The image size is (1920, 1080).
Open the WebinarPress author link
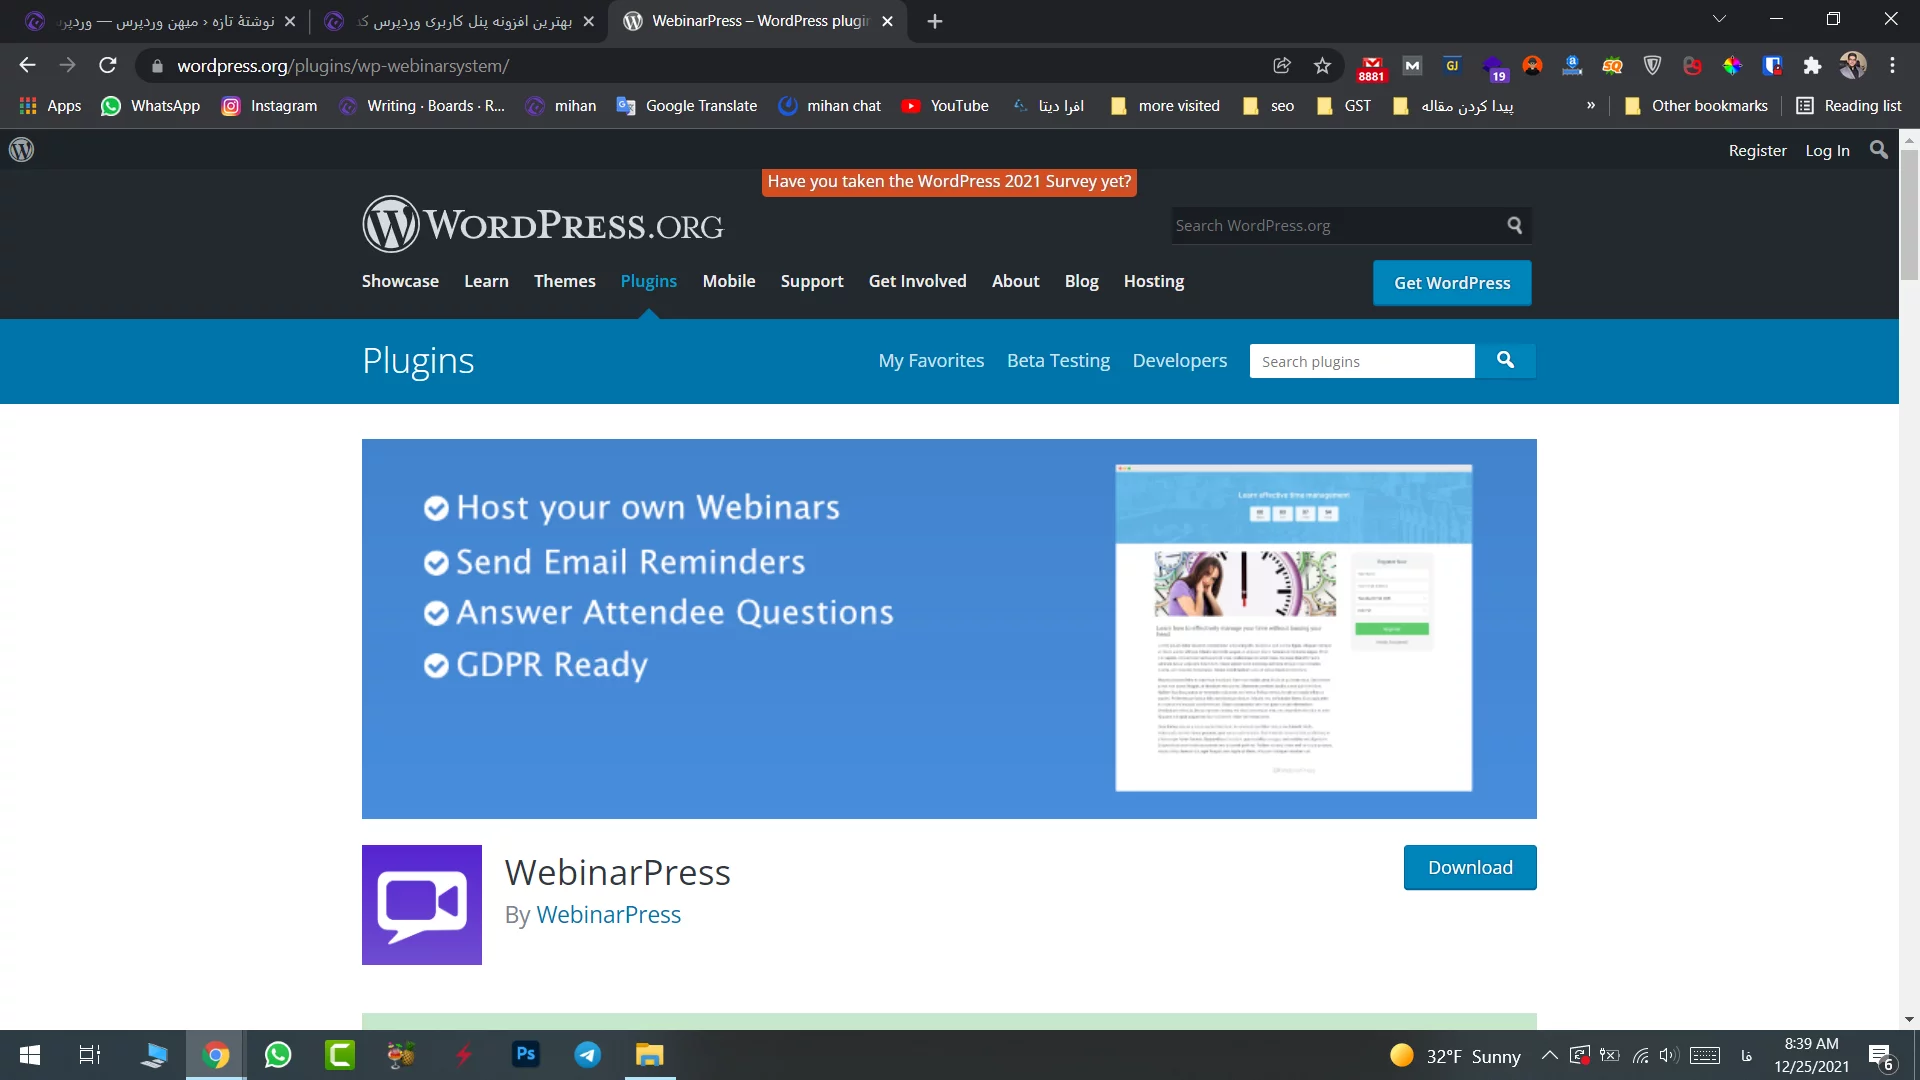tap(608, 914)
